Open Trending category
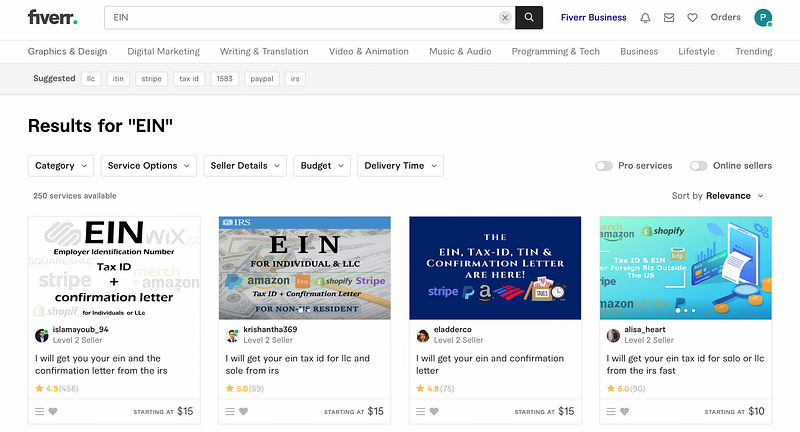The image size is (800, 432). point(754,52)
